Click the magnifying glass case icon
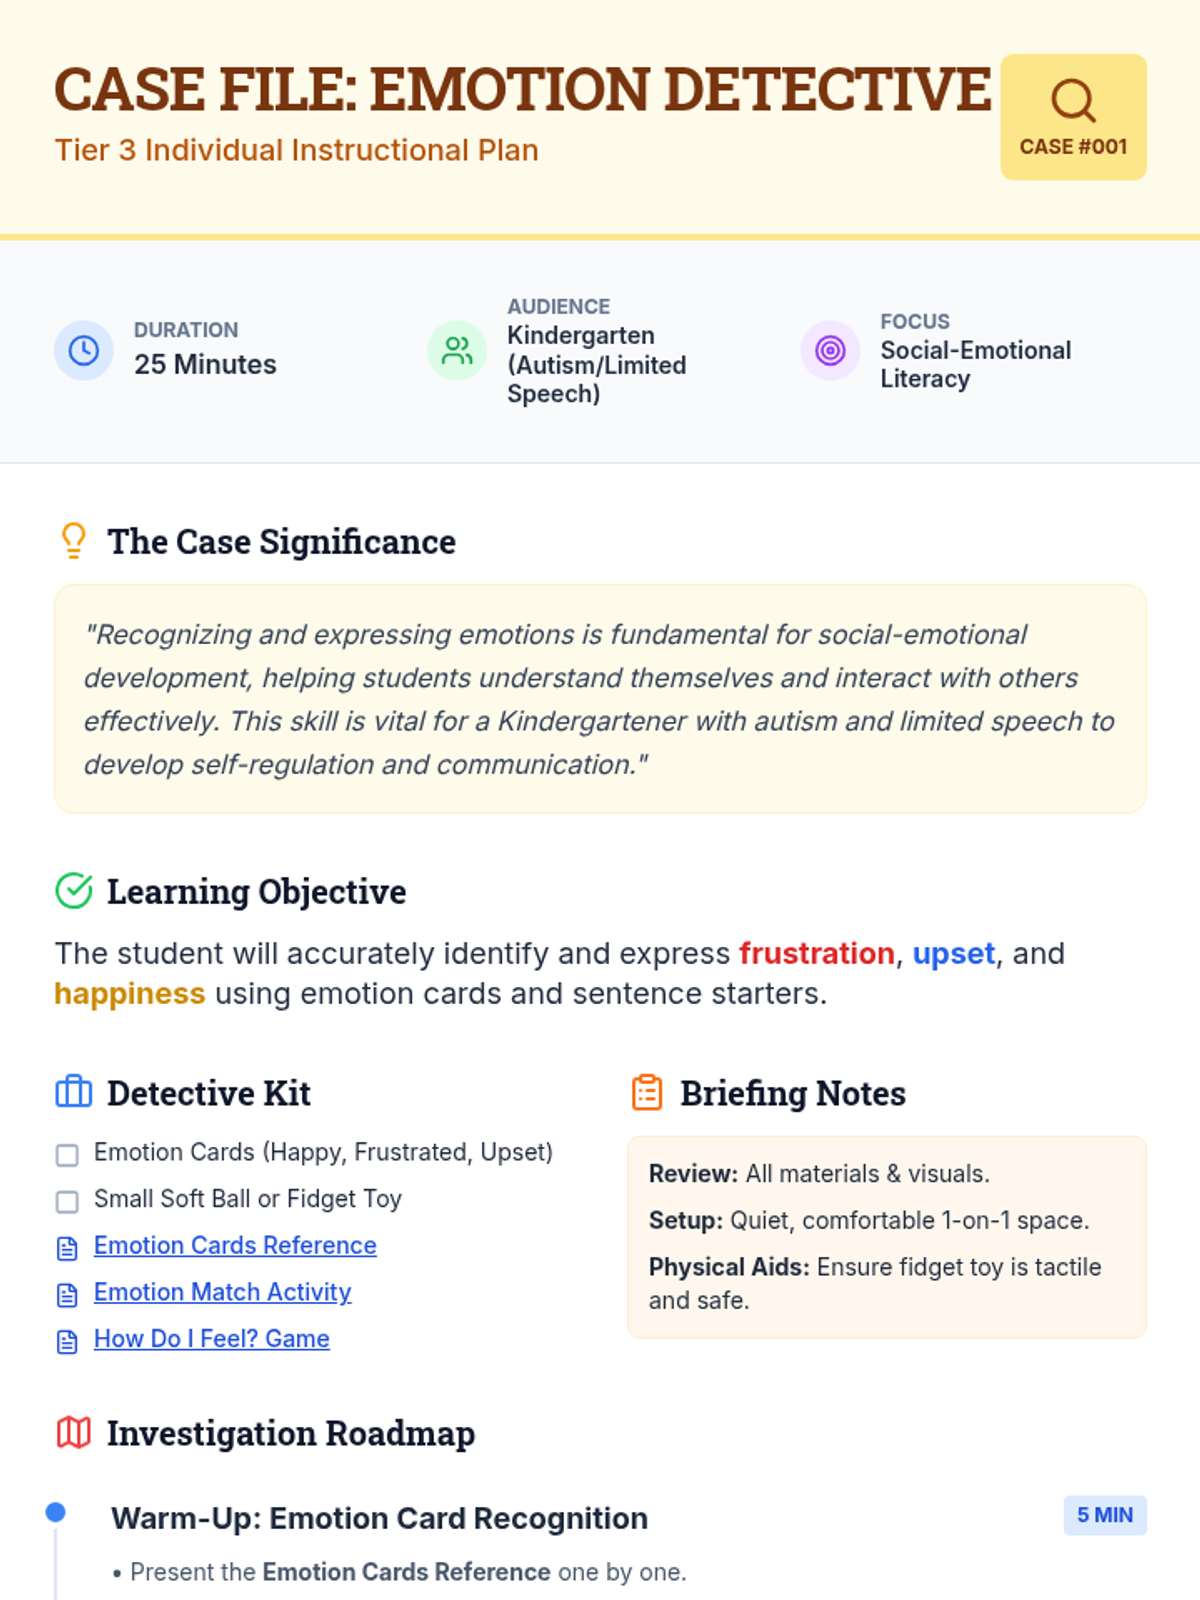The width and height of the screenshot is (1200, 1600). [1073, 100]
